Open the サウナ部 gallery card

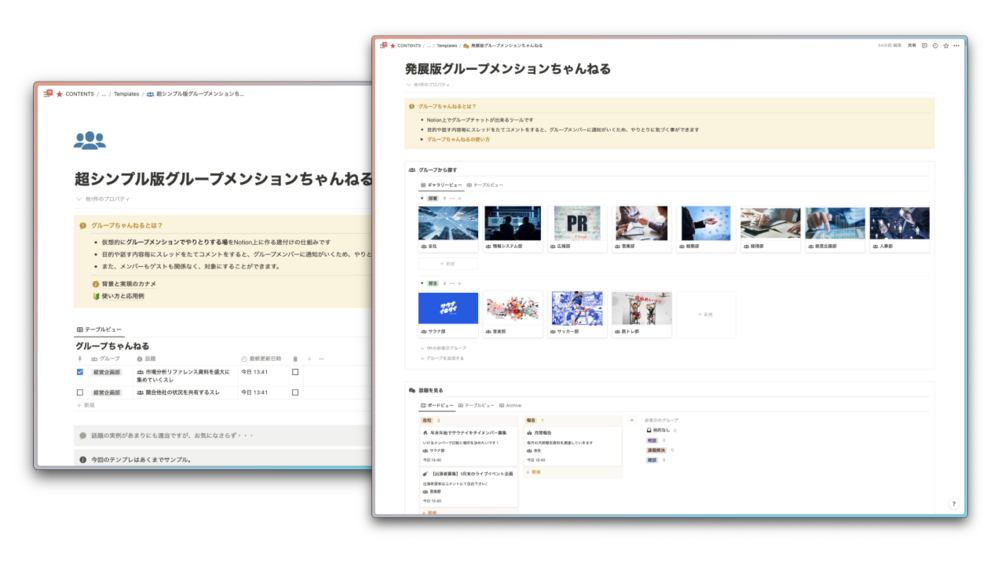(x=448, y=314)
